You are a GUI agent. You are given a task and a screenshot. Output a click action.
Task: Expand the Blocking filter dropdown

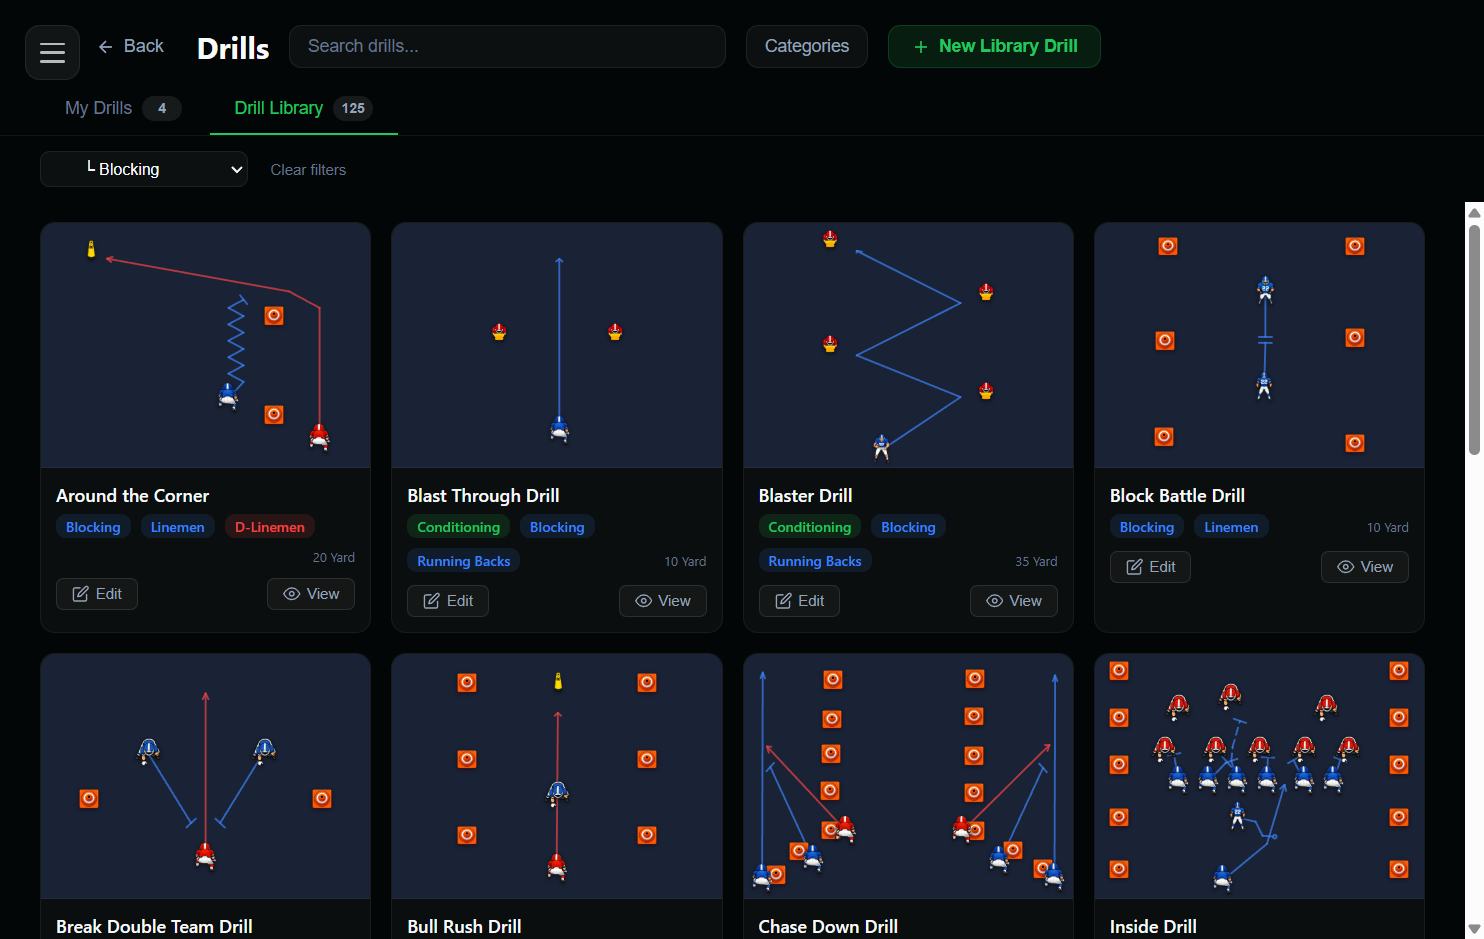144,169
